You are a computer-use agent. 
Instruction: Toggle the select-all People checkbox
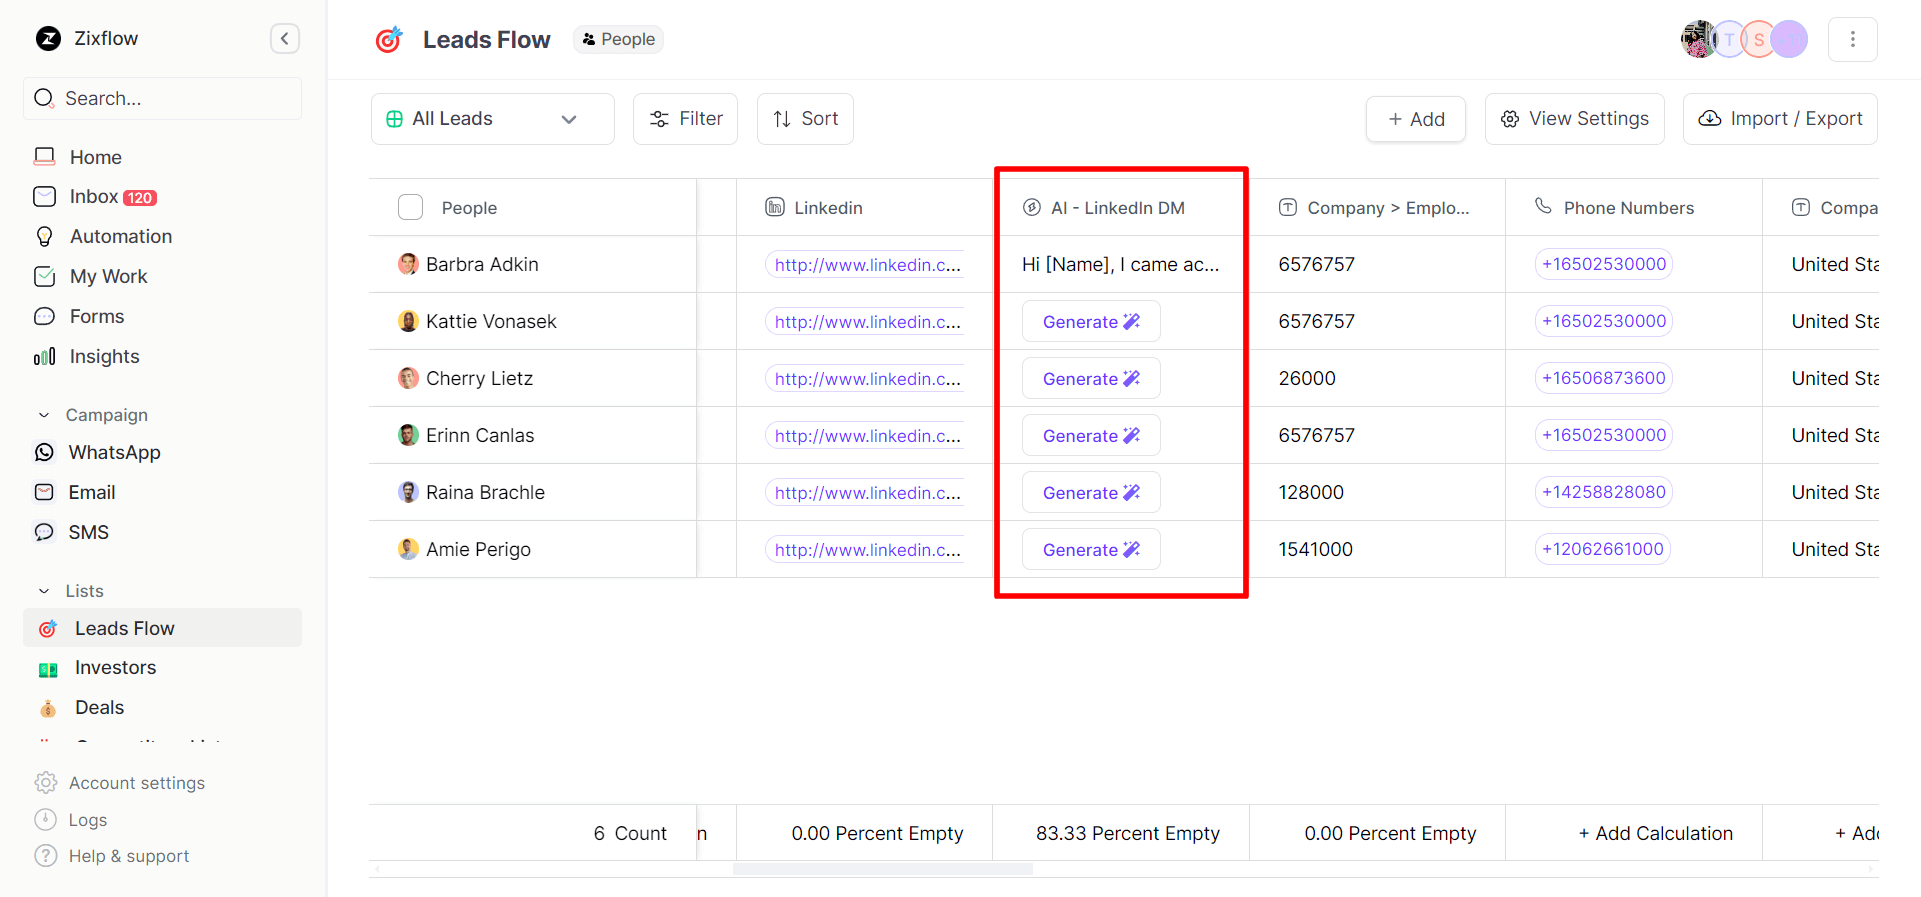(x=410, y=207)
